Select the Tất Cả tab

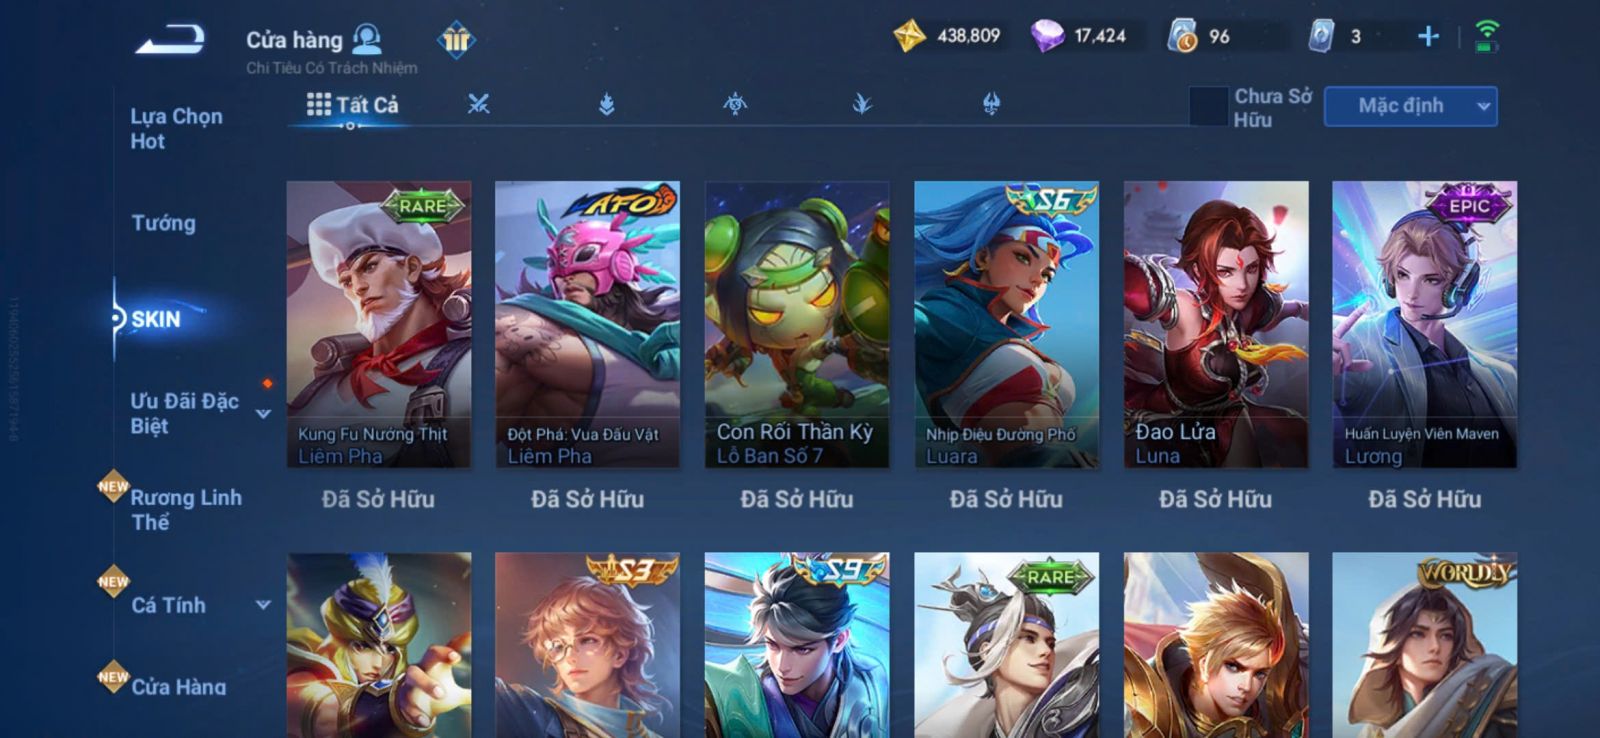[x=353, y=105]
